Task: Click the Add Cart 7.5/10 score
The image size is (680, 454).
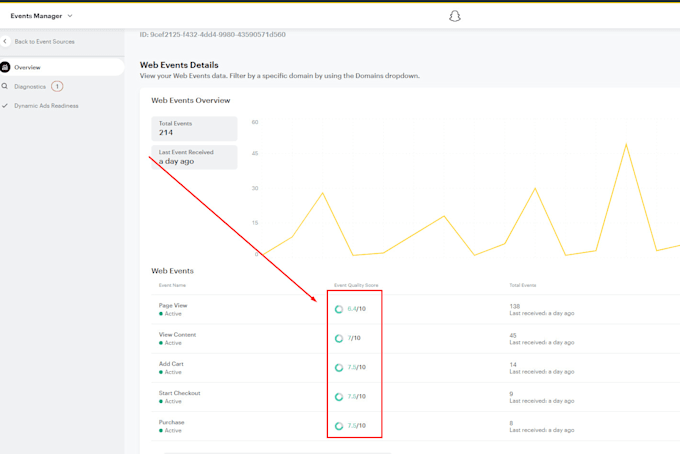Action: tap(356, 367)
